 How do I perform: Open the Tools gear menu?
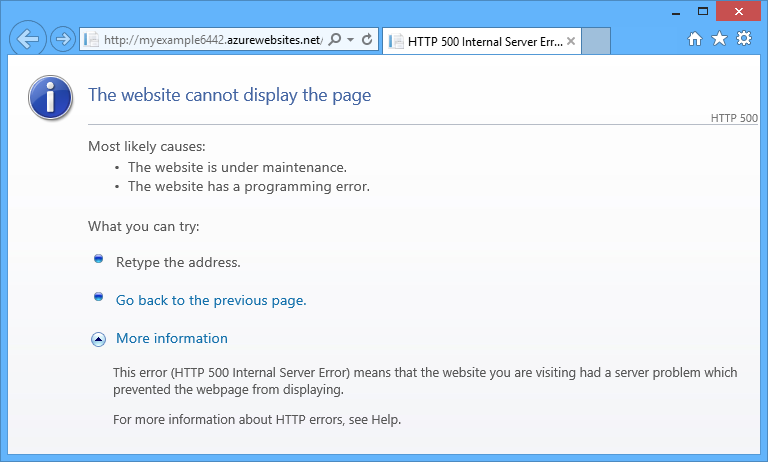point(744,38)
